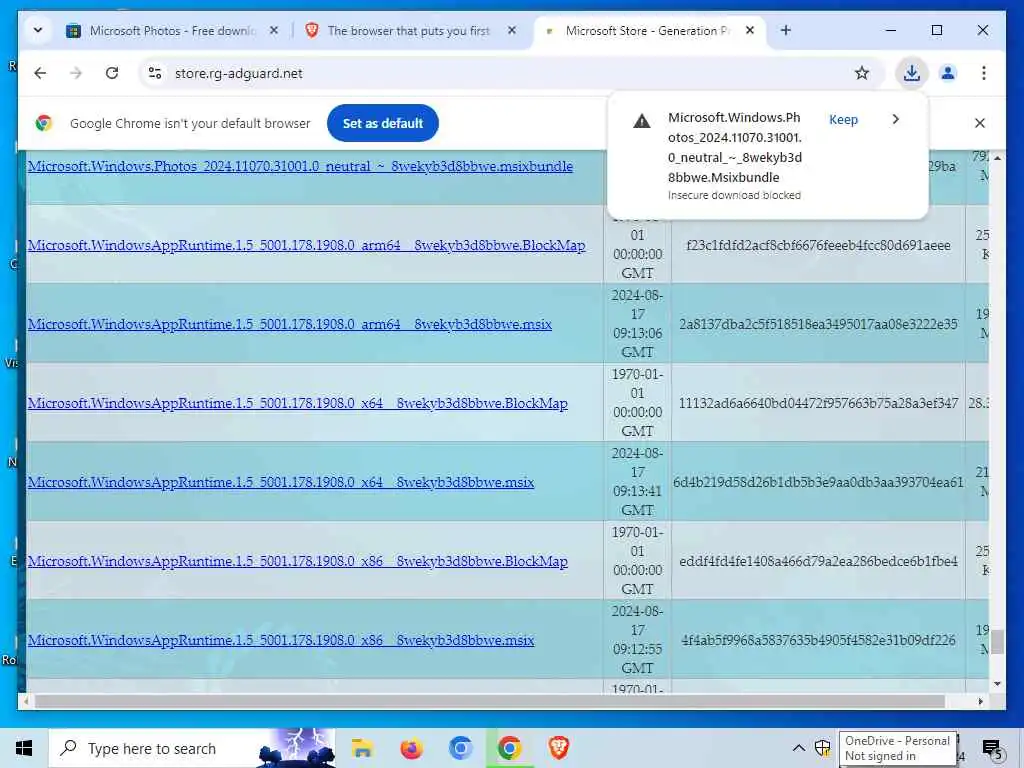Open the WindowsAppRuntime x86 BlockMap link

298,561
